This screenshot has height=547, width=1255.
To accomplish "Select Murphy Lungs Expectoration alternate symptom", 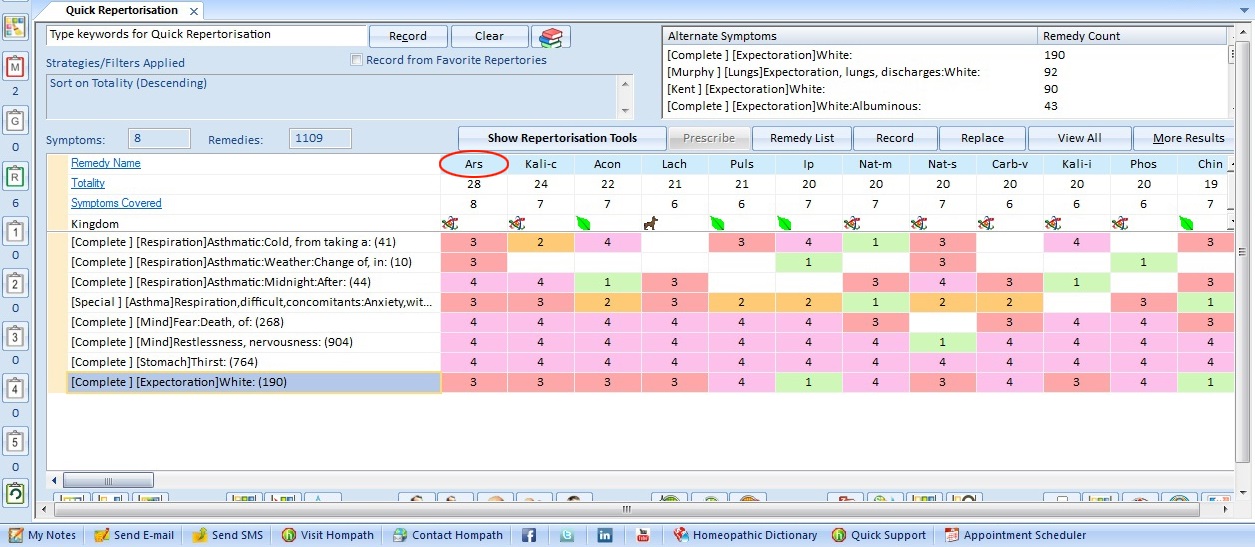I will tap(823, 72).
